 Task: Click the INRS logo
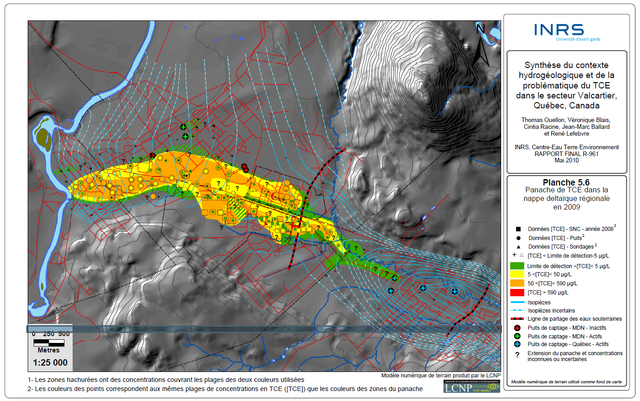click(x=559, y=30)
